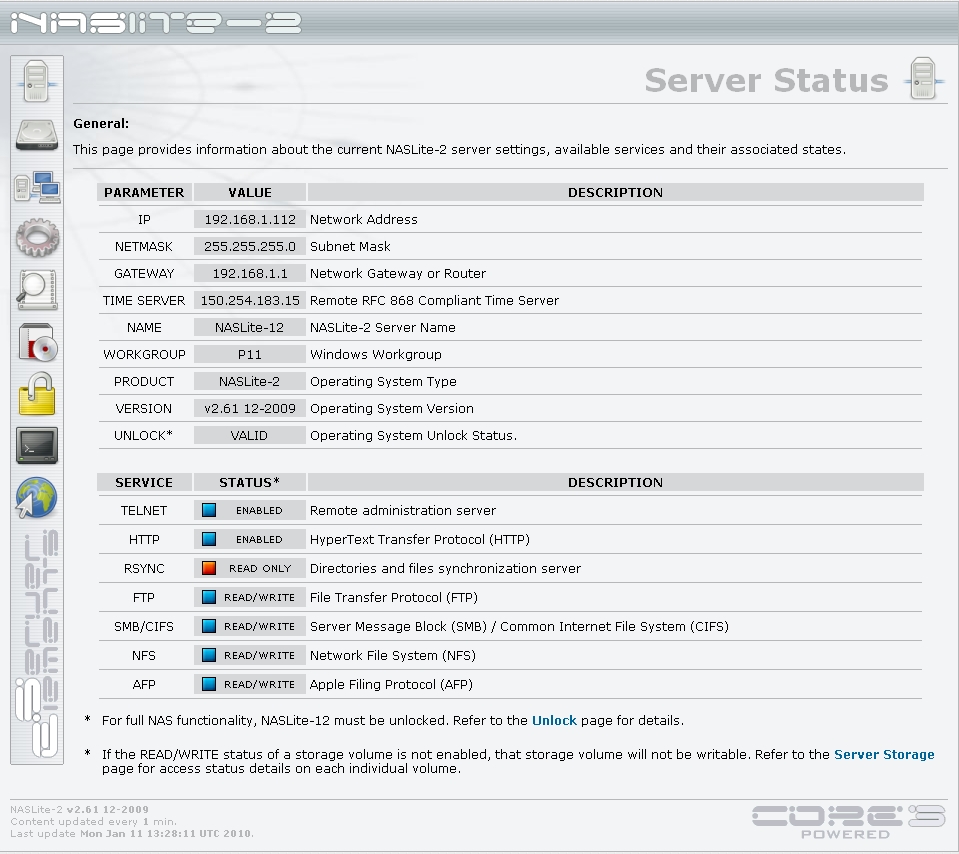Image resolution: width=959 pixels, height=854 pixels.
Task: Click the version value v2.61 12-2009
Action: tap(250, 408)
